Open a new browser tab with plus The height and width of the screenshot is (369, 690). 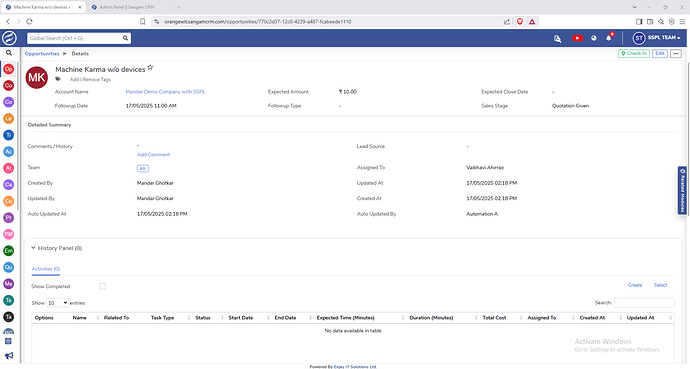click(179, 7)
